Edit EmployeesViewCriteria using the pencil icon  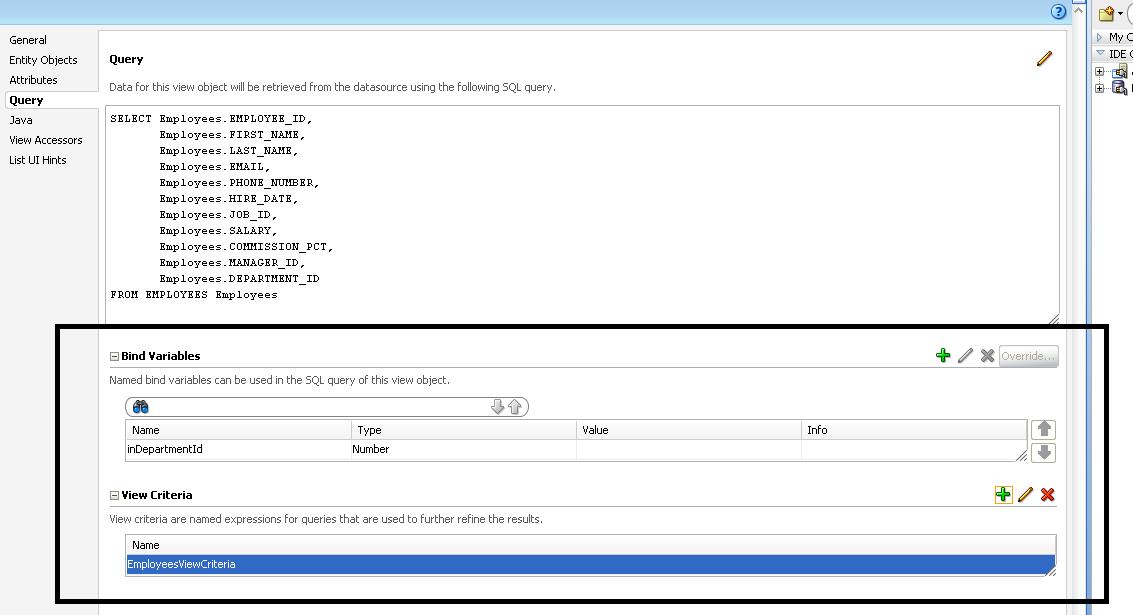1023,494
